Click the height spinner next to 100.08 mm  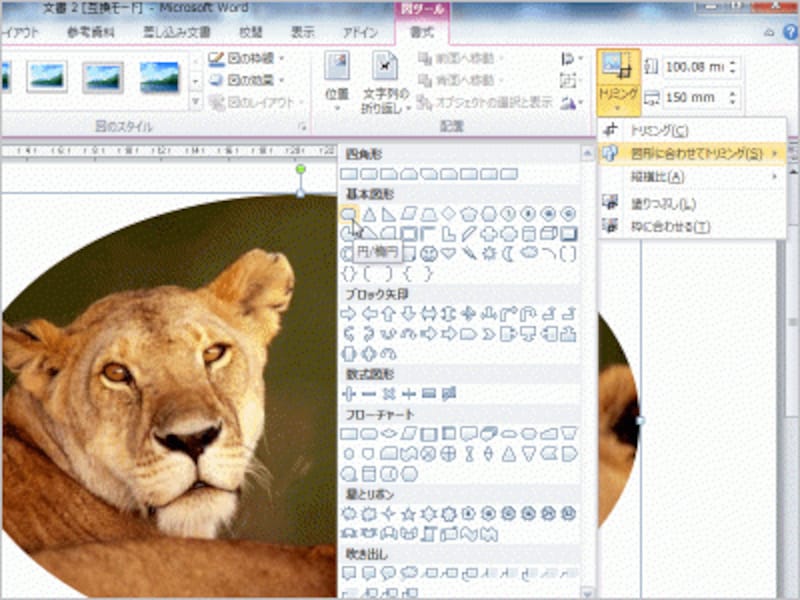tap(733, 67)
